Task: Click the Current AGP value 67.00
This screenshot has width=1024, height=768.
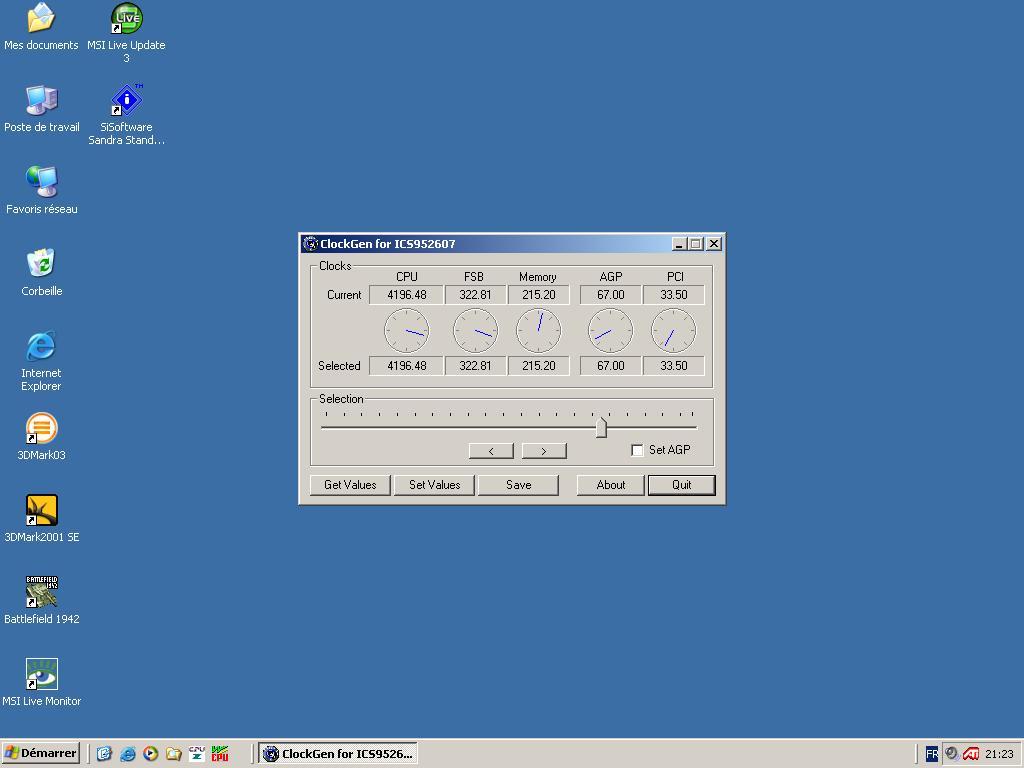Action: coord(611,295)
